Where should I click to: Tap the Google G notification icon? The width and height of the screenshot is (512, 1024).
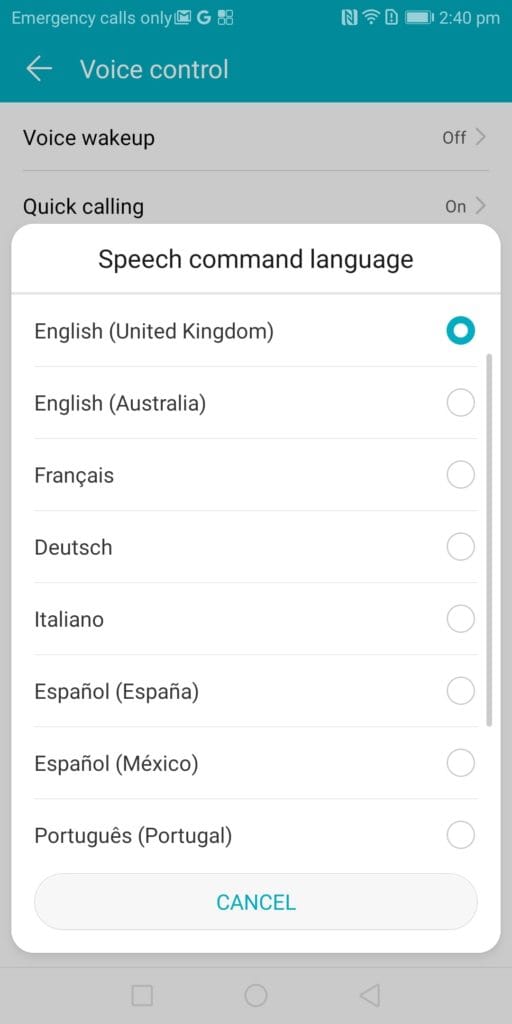pos(204,18)
